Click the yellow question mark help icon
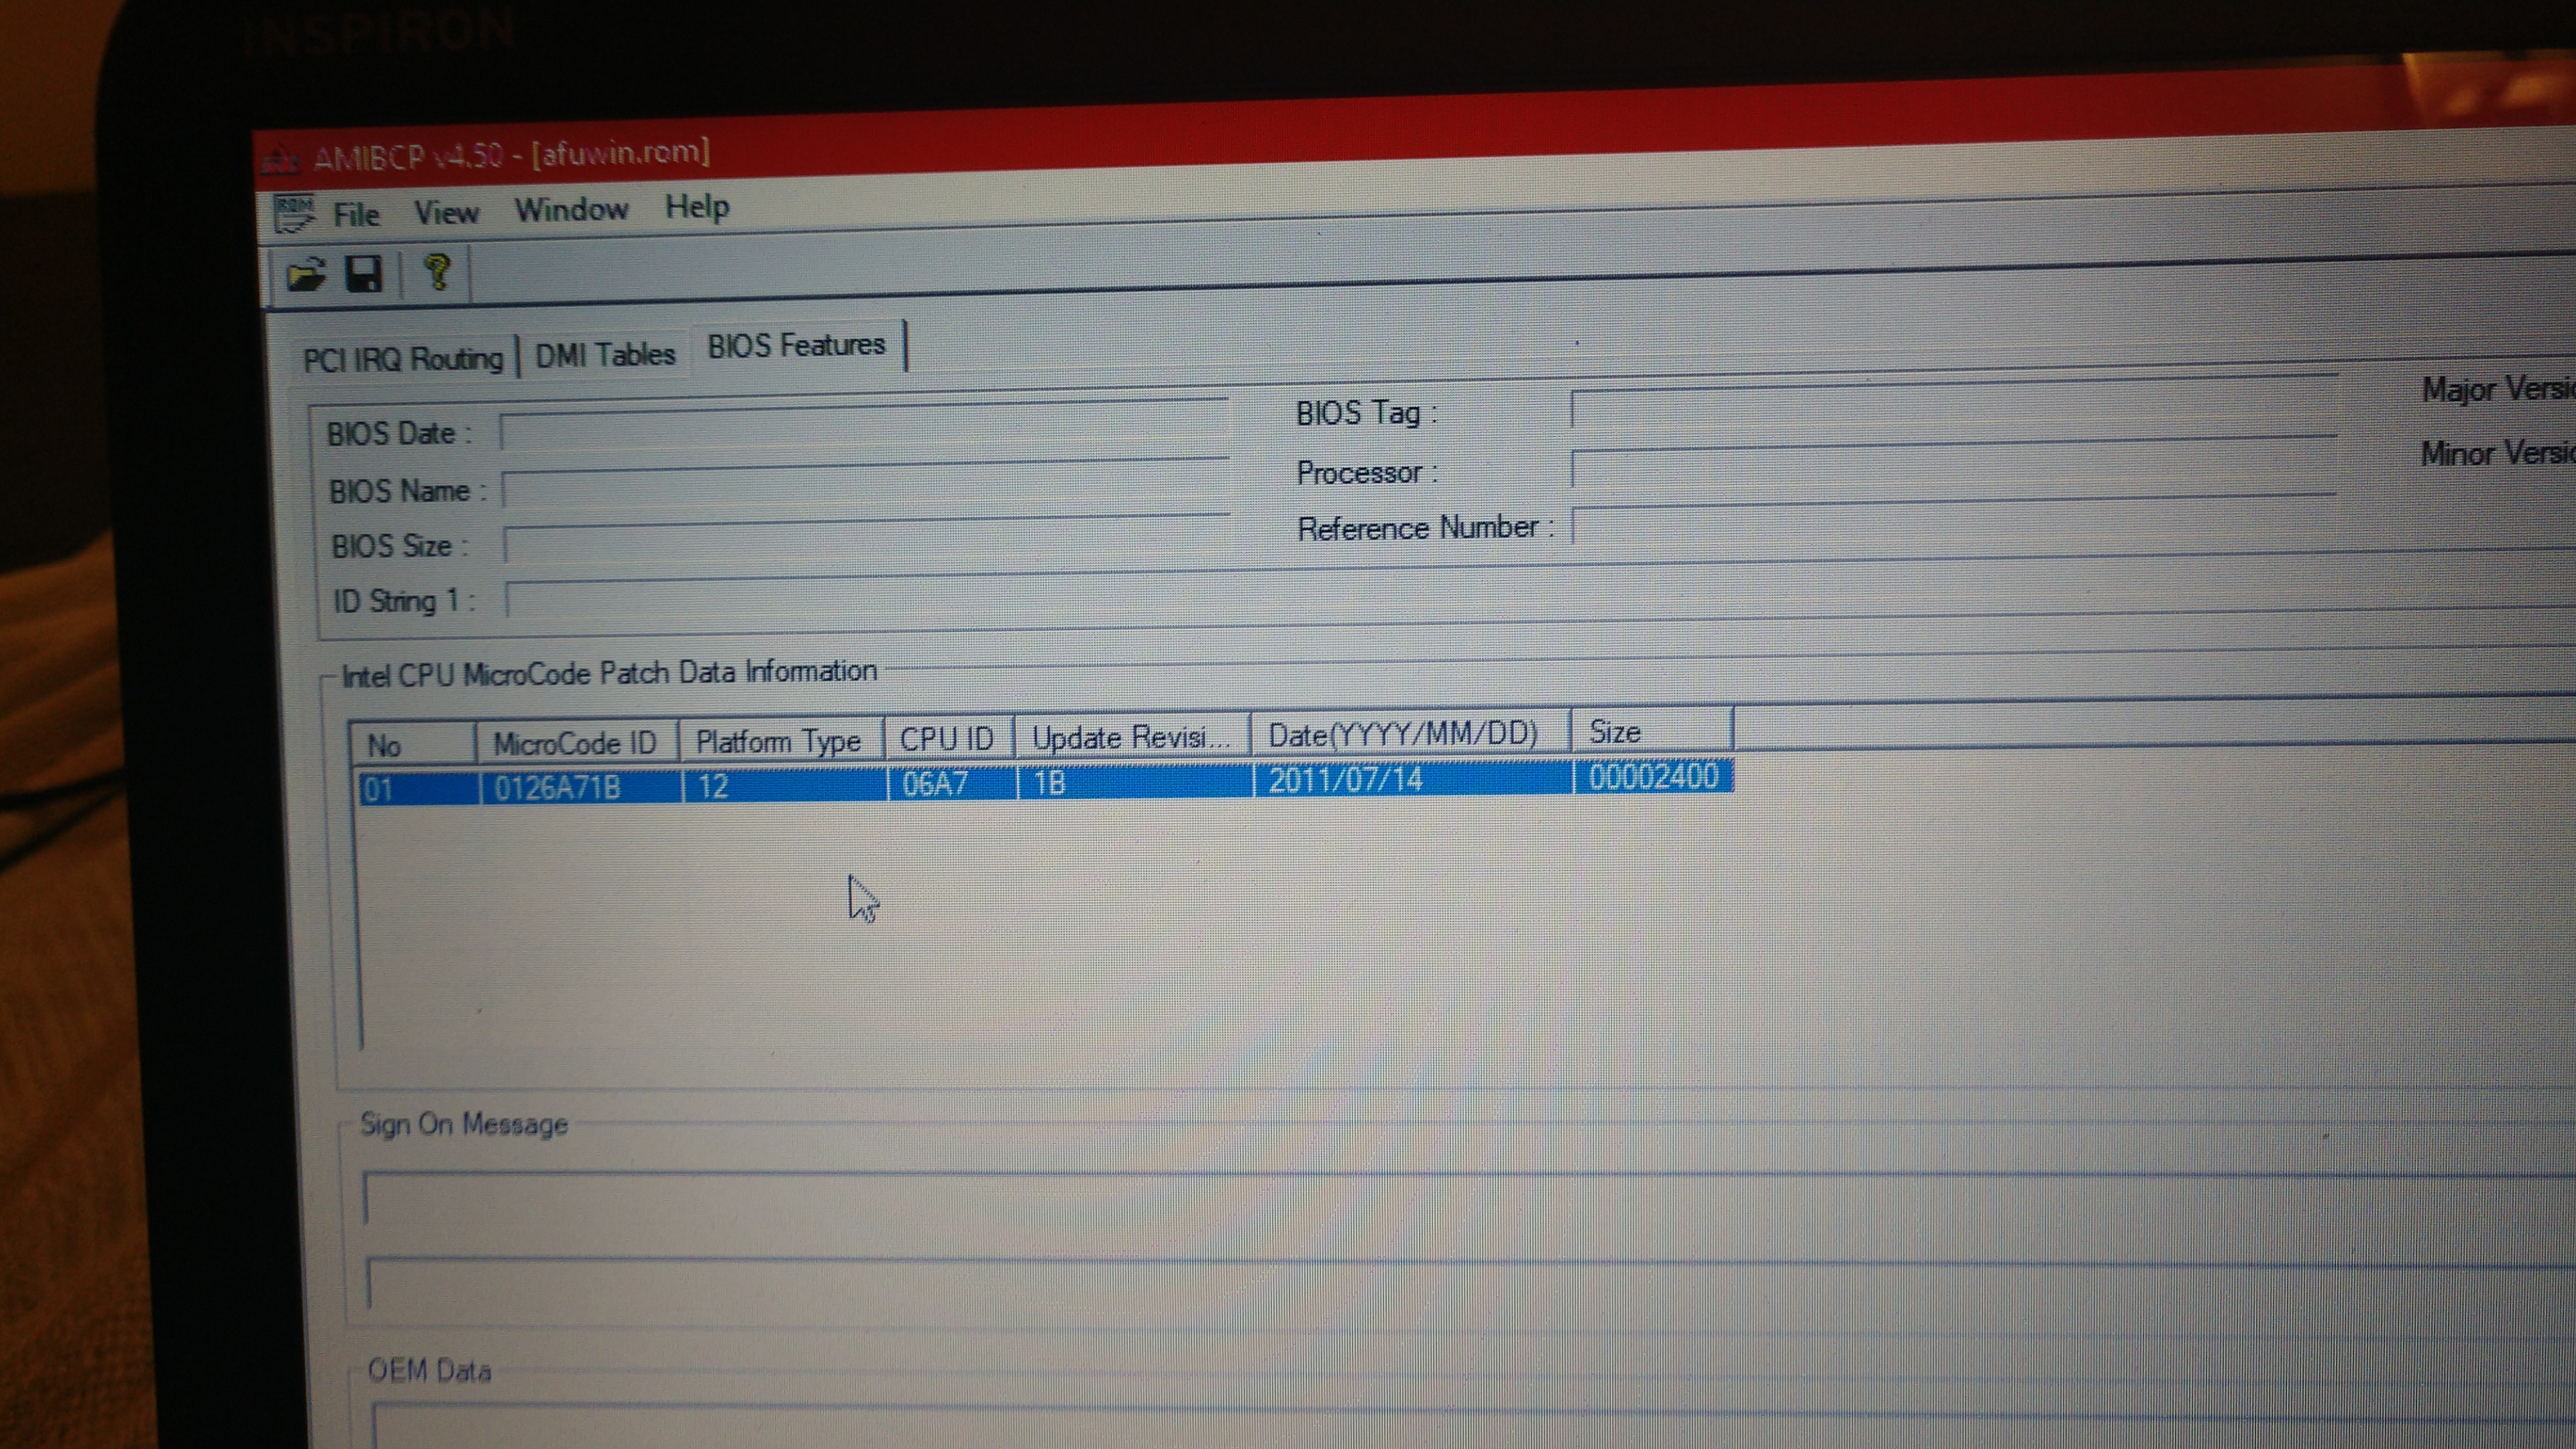Screen dimensions: 2576x1449 pyautogui.click(x=437, y=271)
